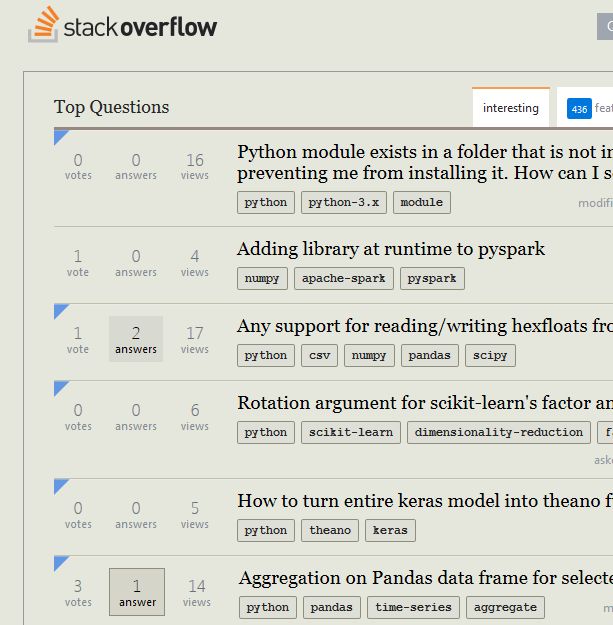Select the scikit-learn tag

pos(351,432)
